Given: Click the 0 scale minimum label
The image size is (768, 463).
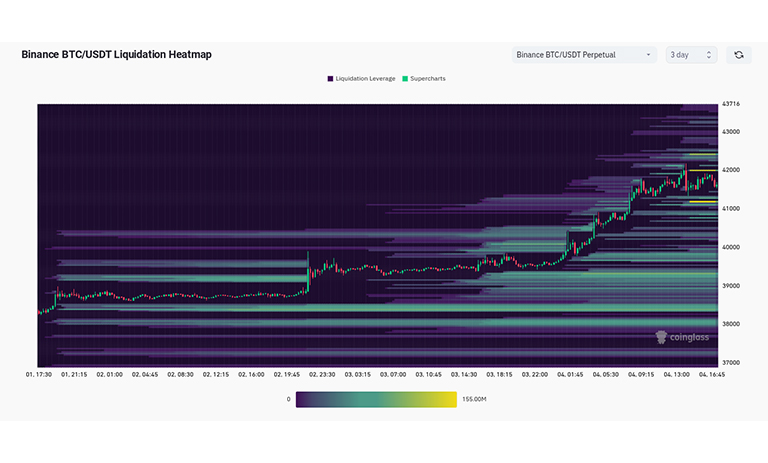Looking at the screenshot, I should pyautogui.click(x=288, y=399).
